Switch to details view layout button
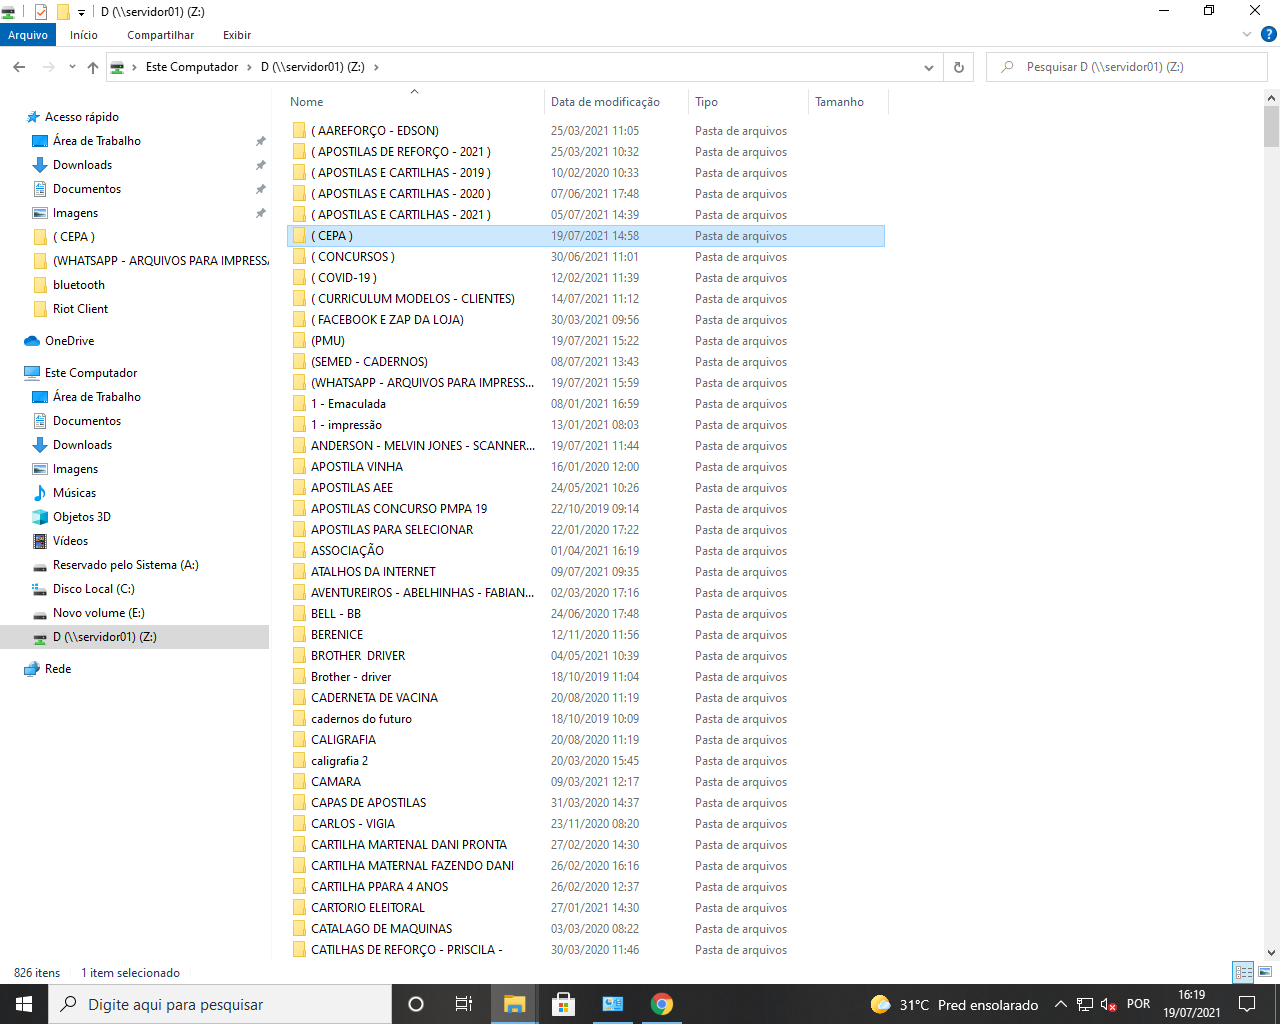This screenshot has width=1280, height=1024. (1243, 972)
